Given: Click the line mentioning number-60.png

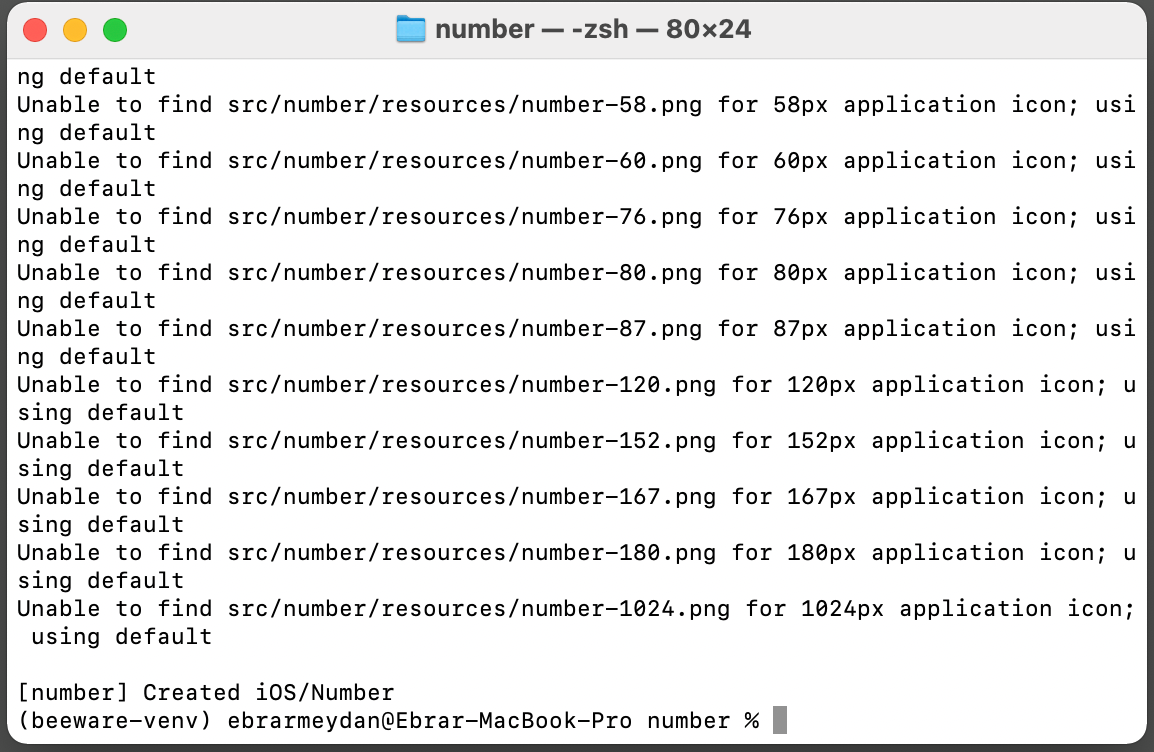Looking at the screenshot, I should pos(576,160).
